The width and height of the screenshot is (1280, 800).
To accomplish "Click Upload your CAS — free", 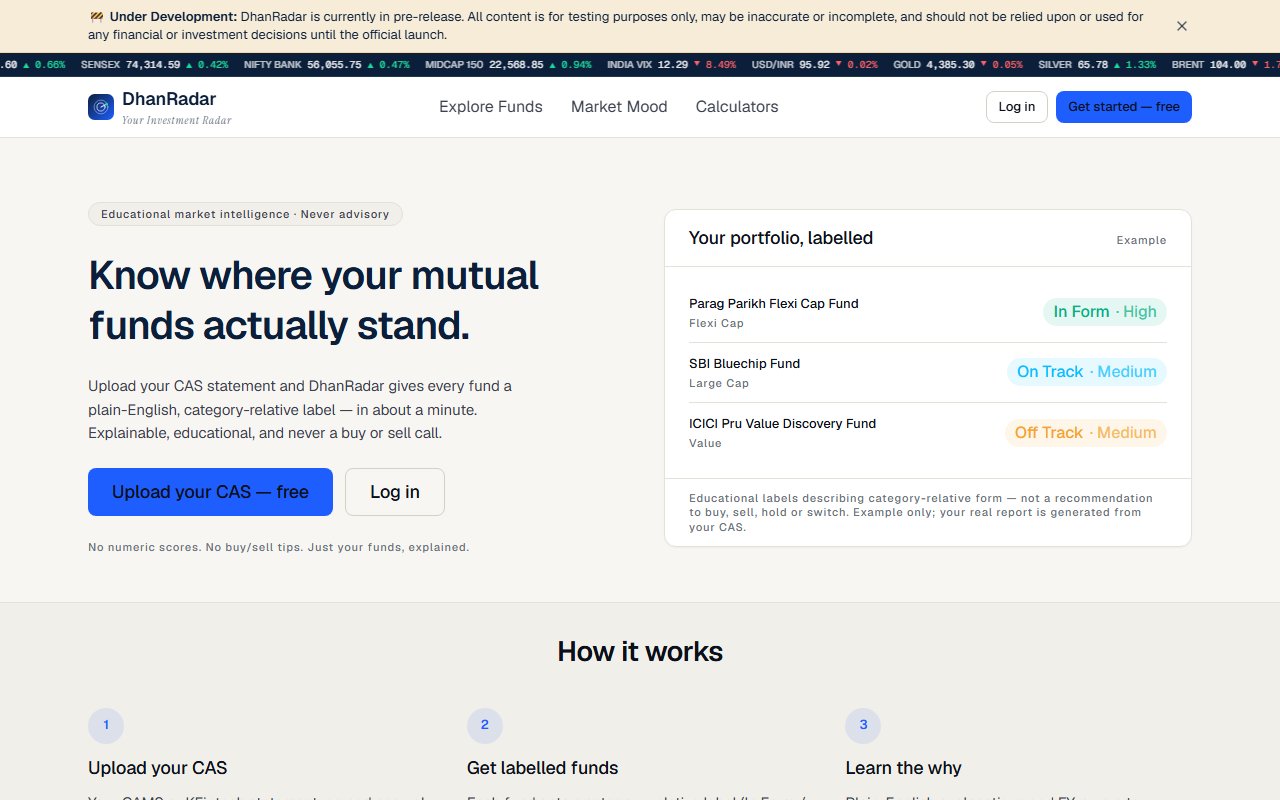I will [x=210, y=492].
